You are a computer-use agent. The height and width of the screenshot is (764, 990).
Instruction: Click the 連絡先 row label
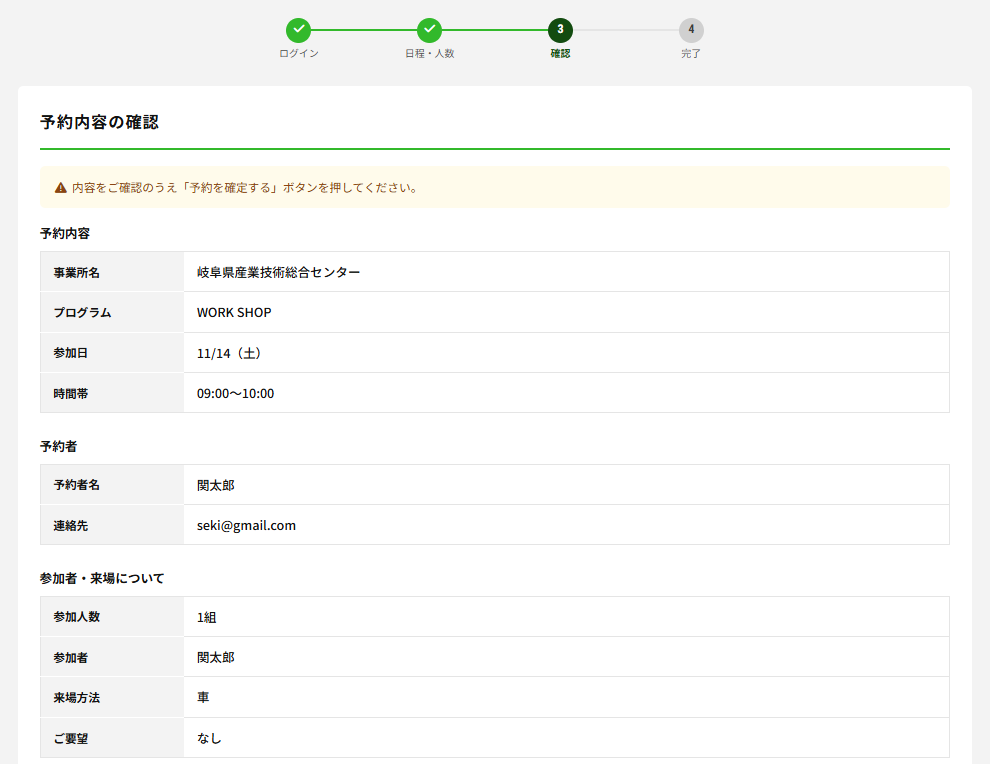(x=71, y=525)
